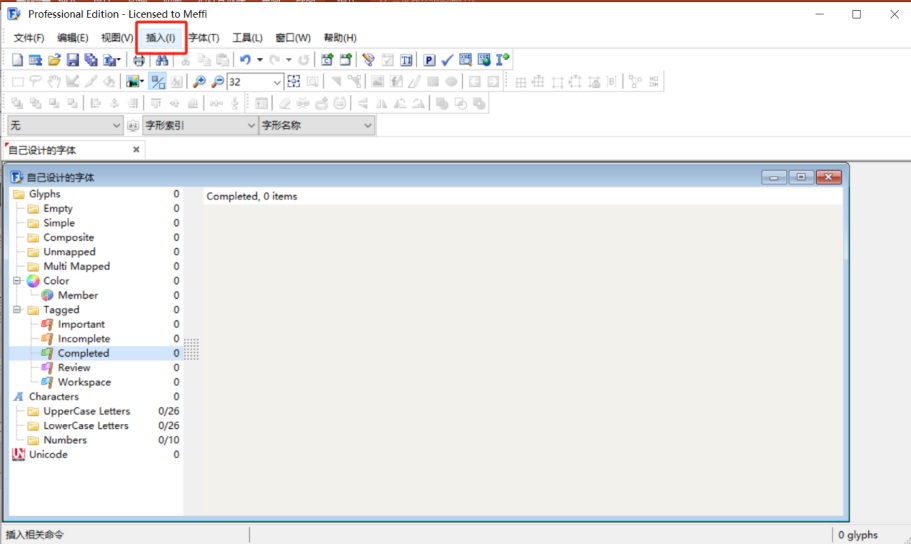This screenshot has width=911, height=544.
Task: Click the insert characters icon with C
Action: tap(327, 59)
